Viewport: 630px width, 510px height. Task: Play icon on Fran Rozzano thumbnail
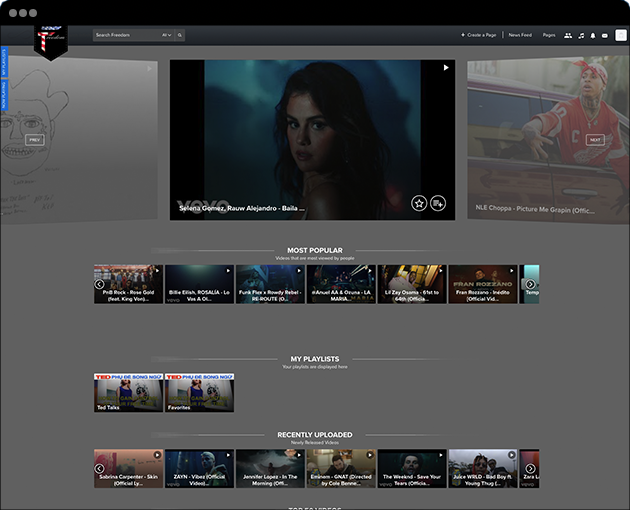[511, 270]
